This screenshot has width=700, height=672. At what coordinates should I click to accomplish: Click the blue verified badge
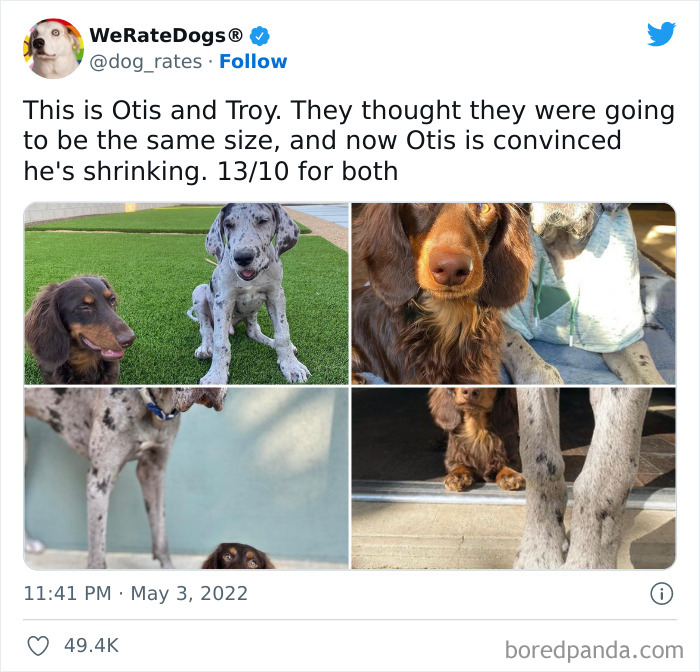point(259,36)
